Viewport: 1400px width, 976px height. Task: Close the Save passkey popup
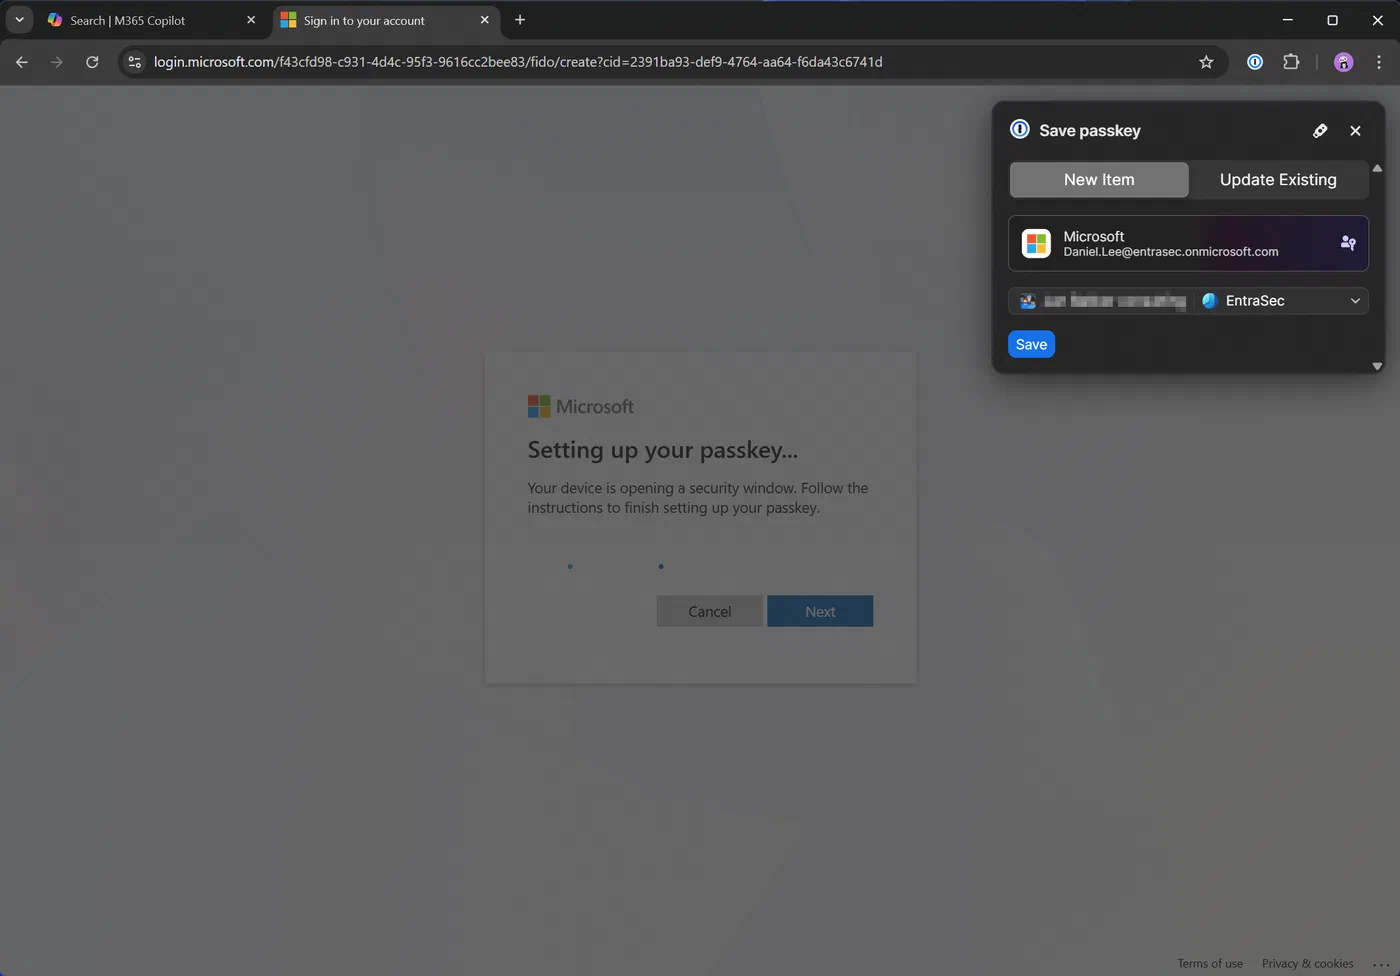pyautogui.click(x=1355, y=131)
